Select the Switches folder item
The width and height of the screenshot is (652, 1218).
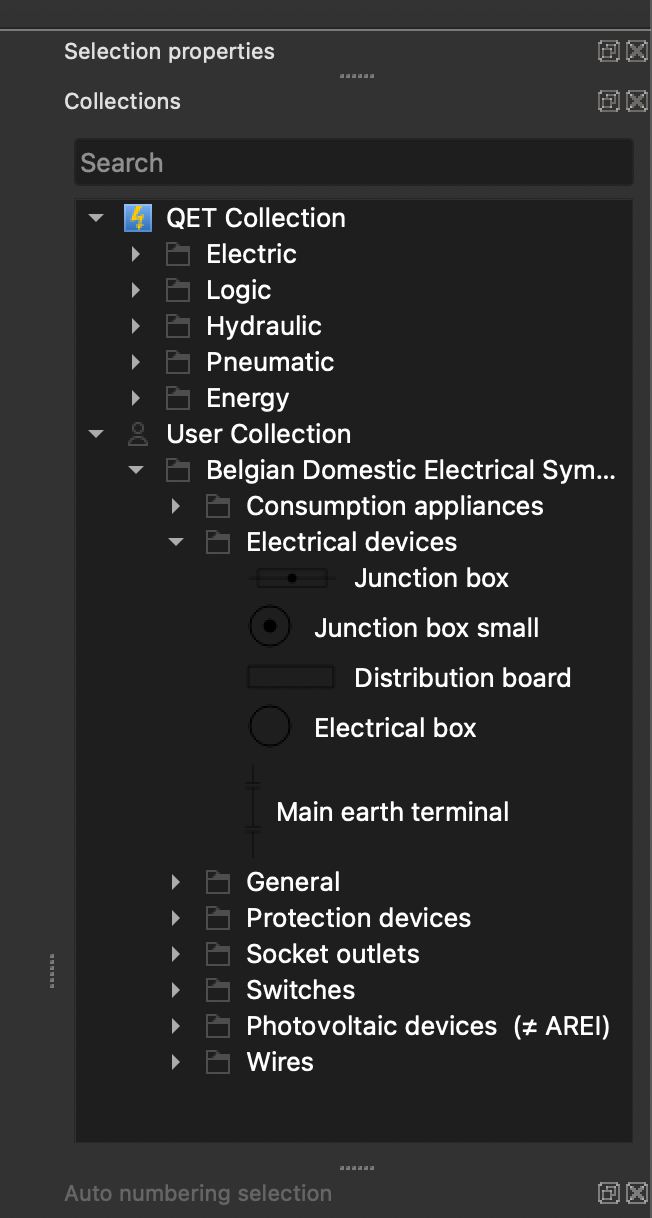(300, 990)
